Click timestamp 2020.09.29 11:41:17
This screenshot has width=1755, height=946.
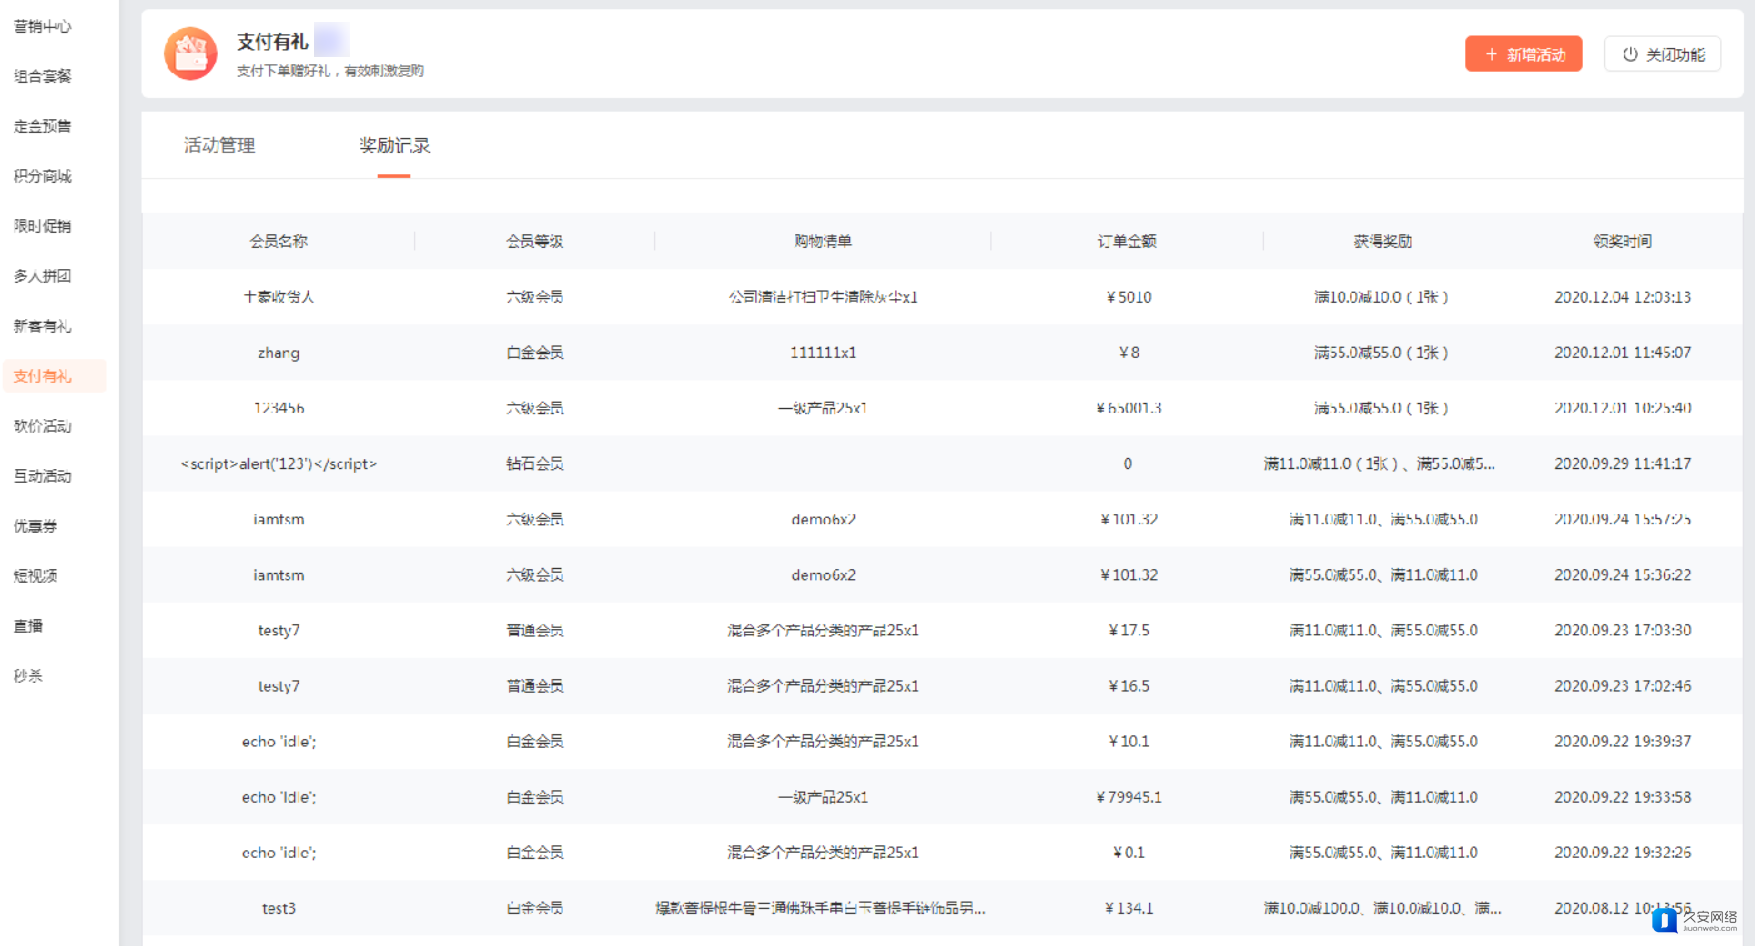(x=1623, y=464)
